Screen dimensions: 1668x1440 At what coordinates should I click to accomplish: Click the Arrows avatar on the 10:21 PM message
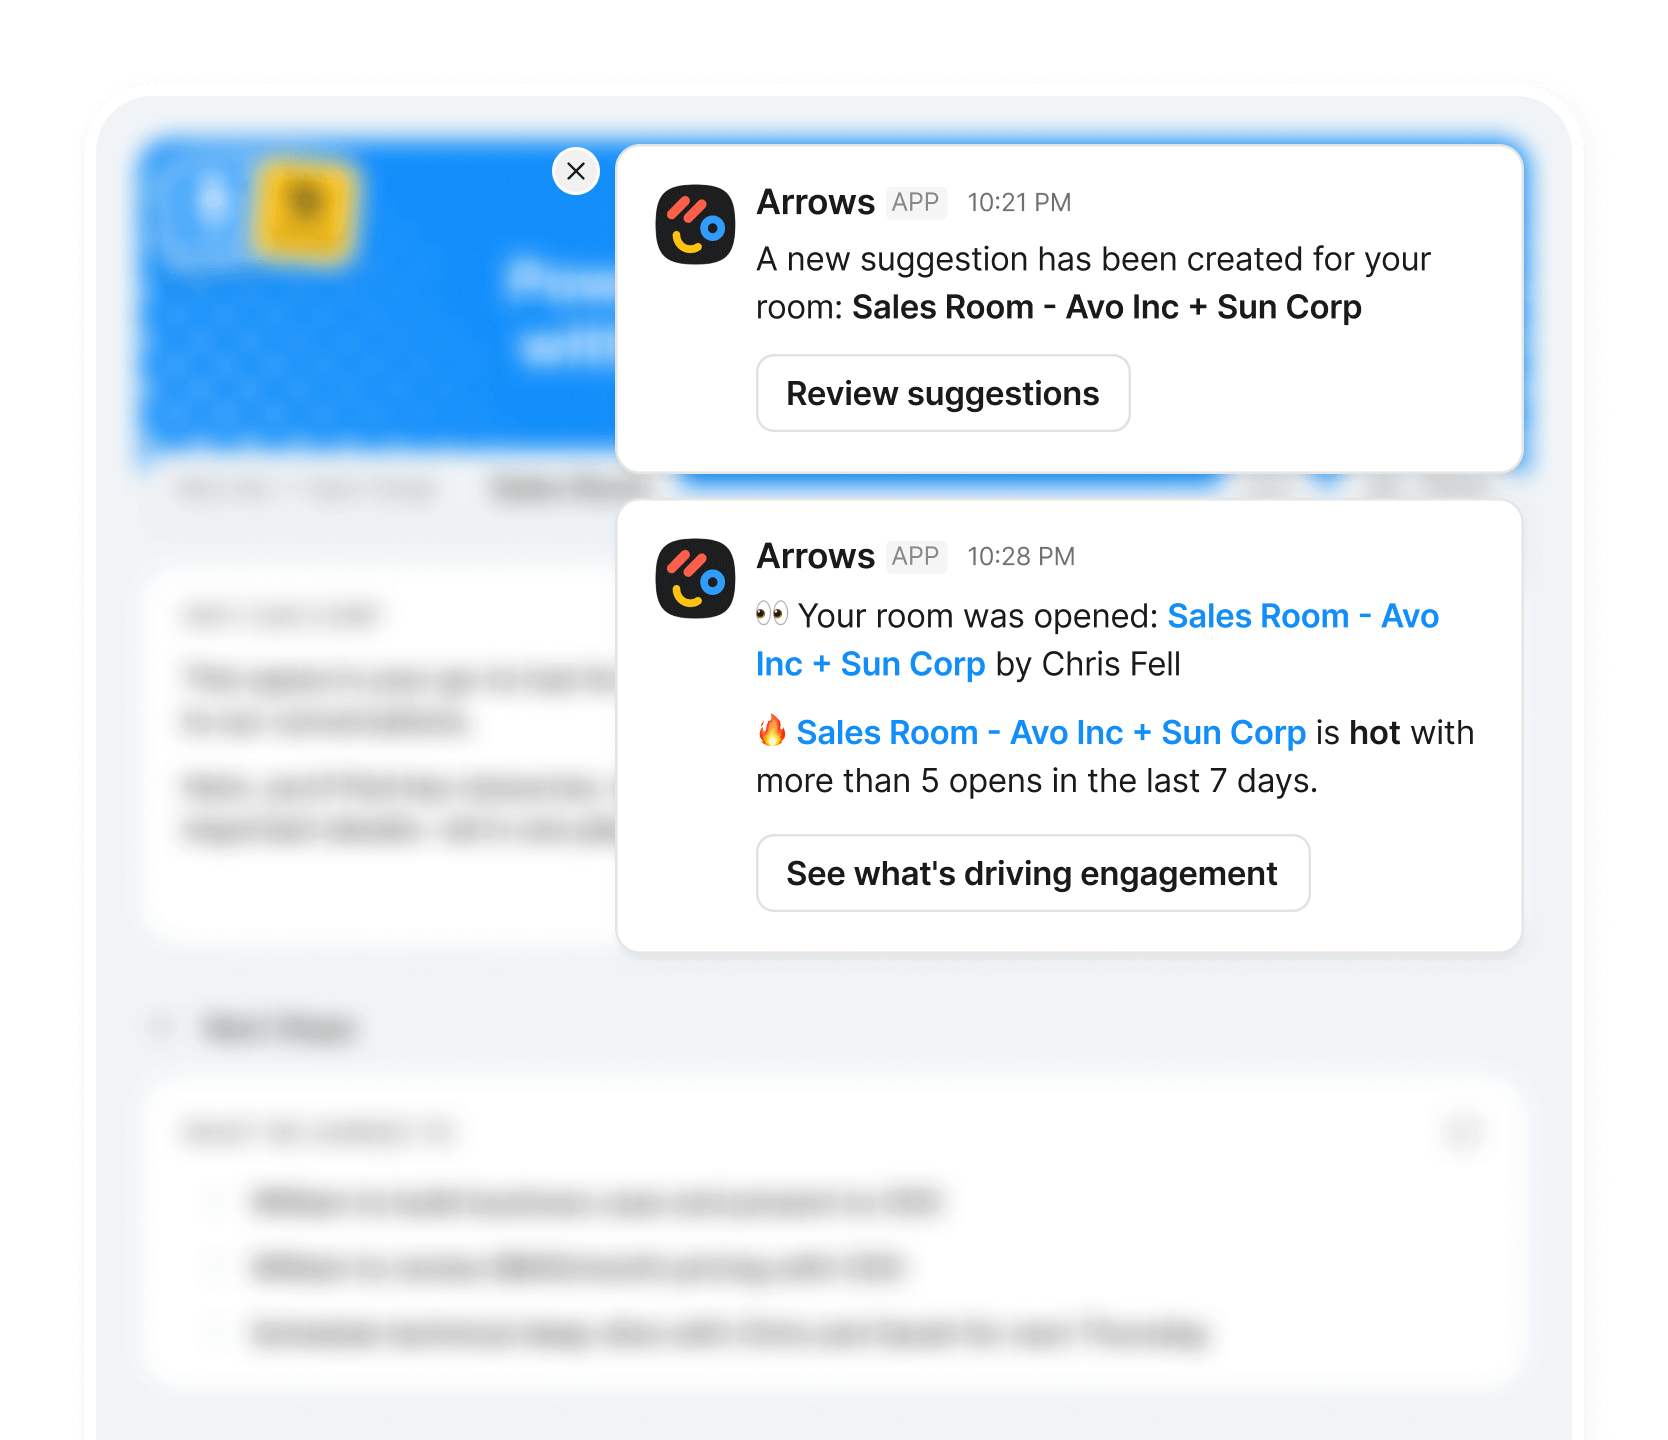(695, 224)
